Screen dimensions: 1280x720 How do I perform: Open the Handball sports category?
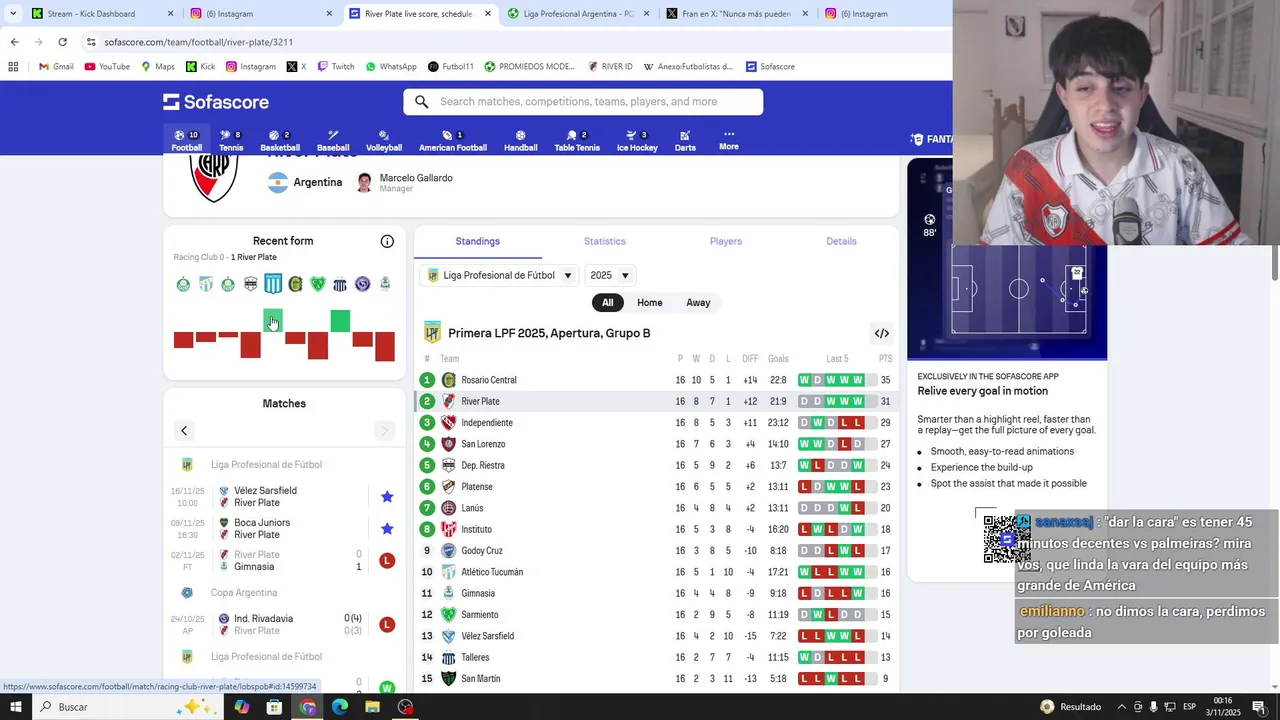click(520, 141)
